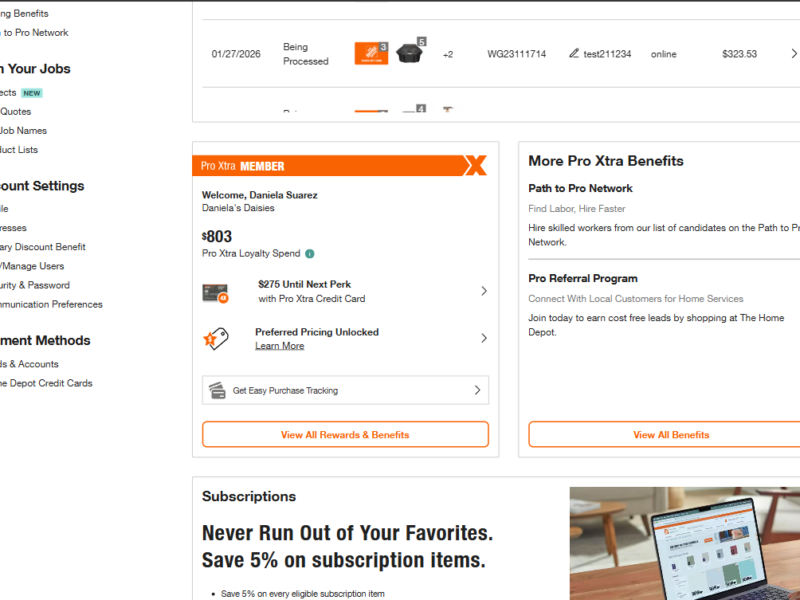Click the orange Pro Xtra X logo
The width and height of the screenshot is (800, 600).
(x=474, y=166)
